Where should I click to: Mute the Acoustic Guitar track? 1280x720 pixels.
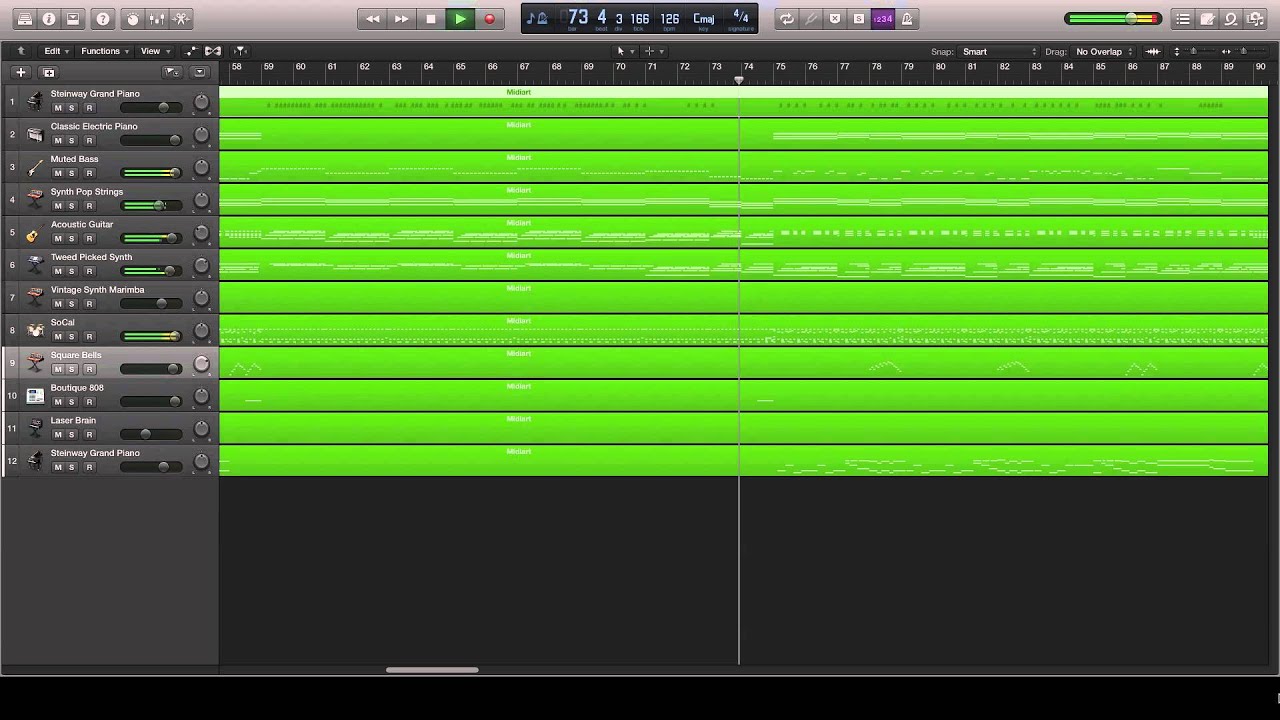pyautogui.click(x=57, y=238)
